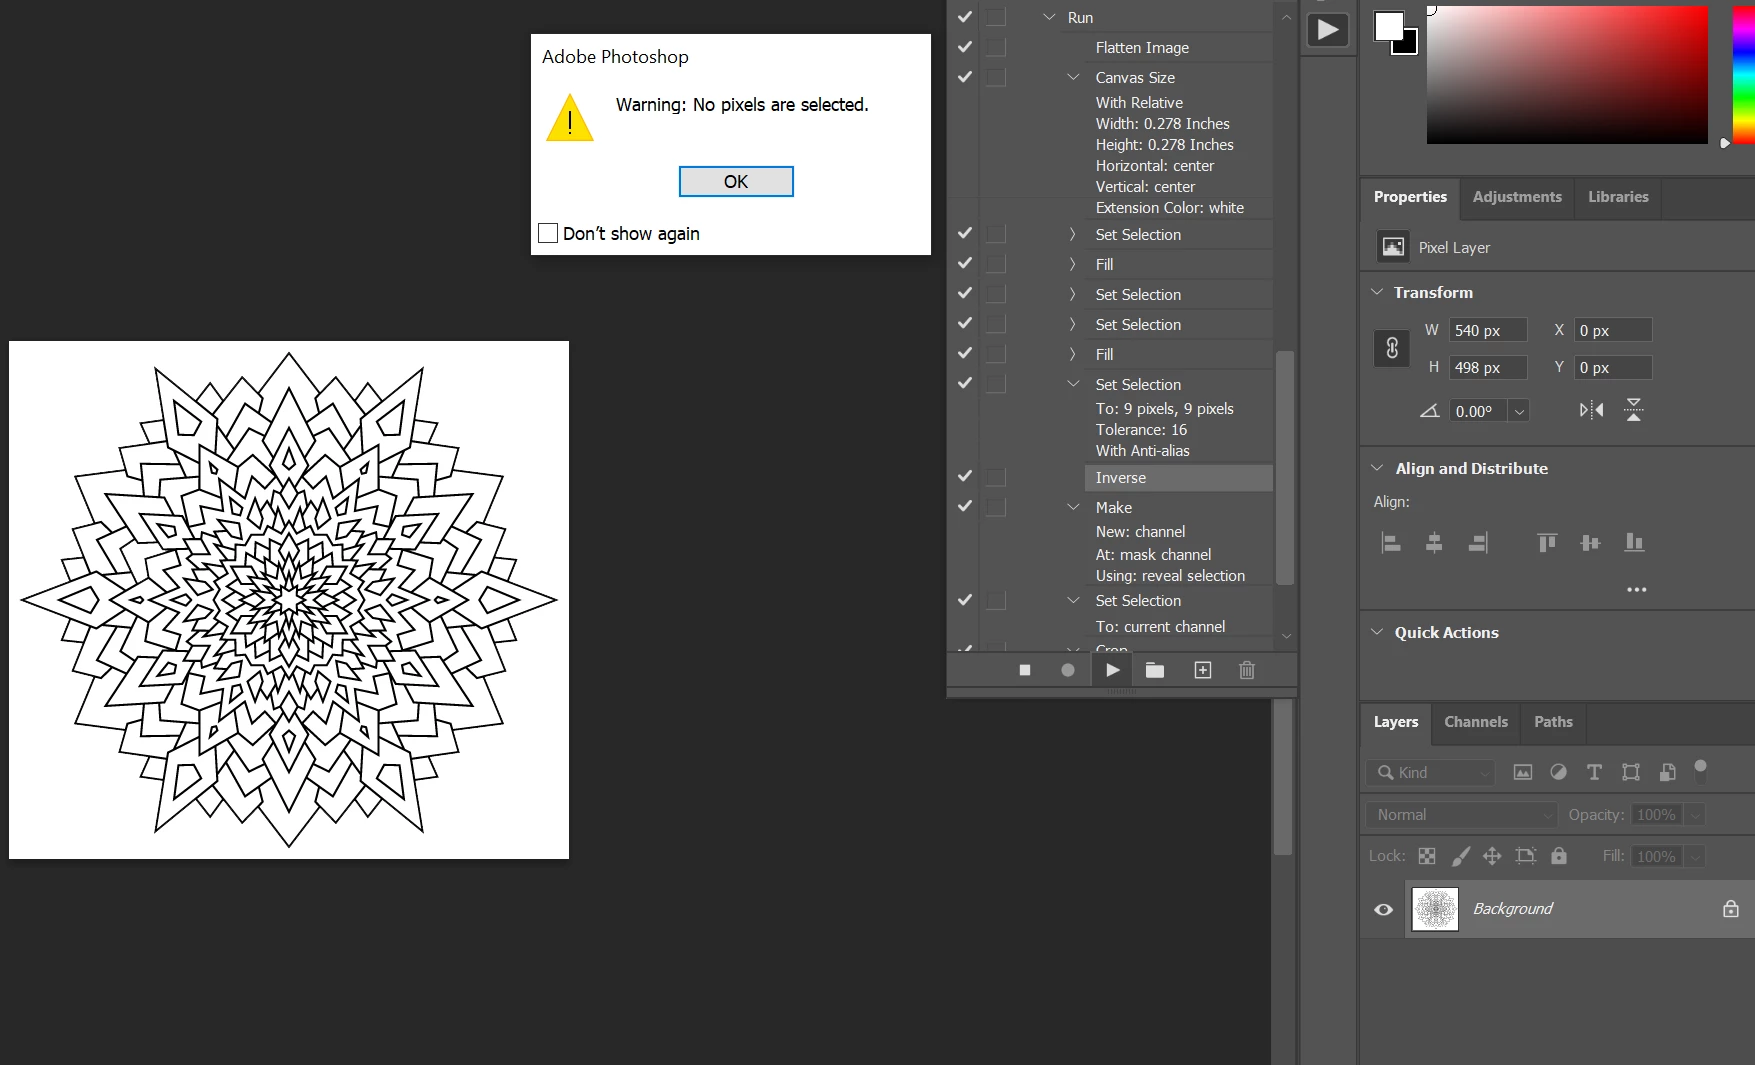Image resolution: width=1755 pixels, height=1065 pixels.
Task: Collapse the Canvas Size step
Action: [1073, 77]
